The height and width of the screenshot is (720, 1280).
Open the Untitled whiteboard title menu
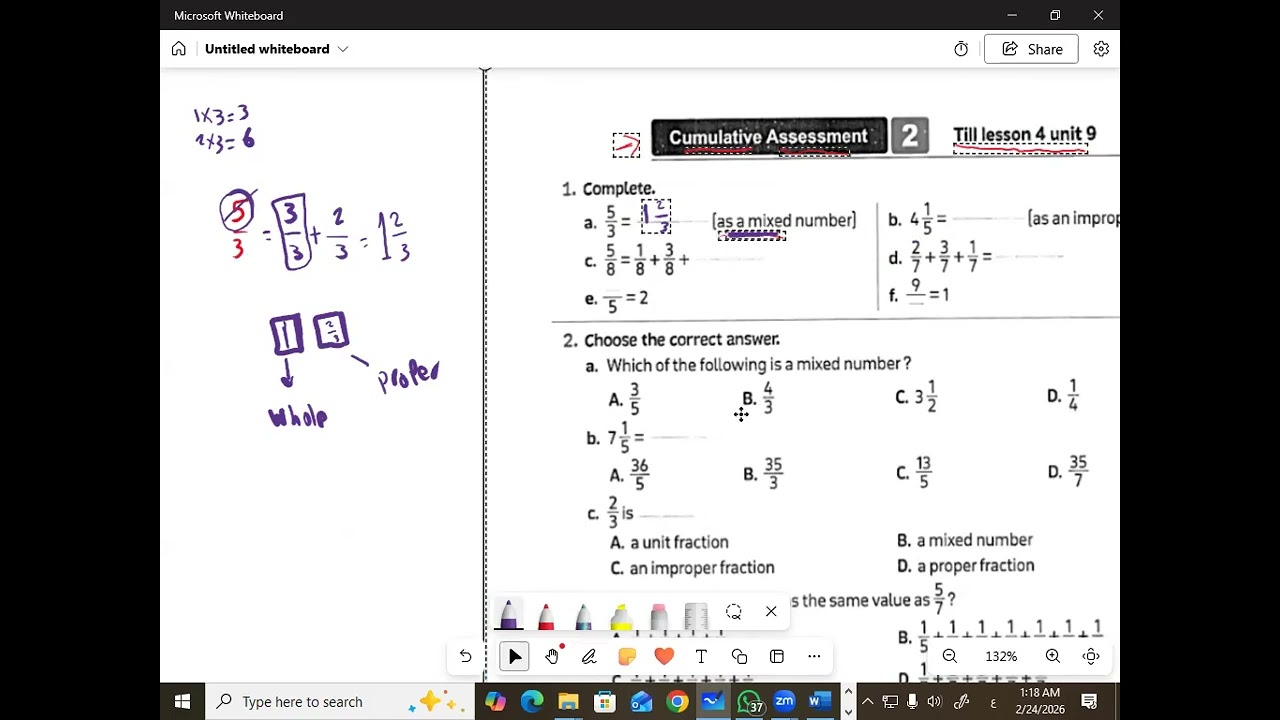click(277, 49)
